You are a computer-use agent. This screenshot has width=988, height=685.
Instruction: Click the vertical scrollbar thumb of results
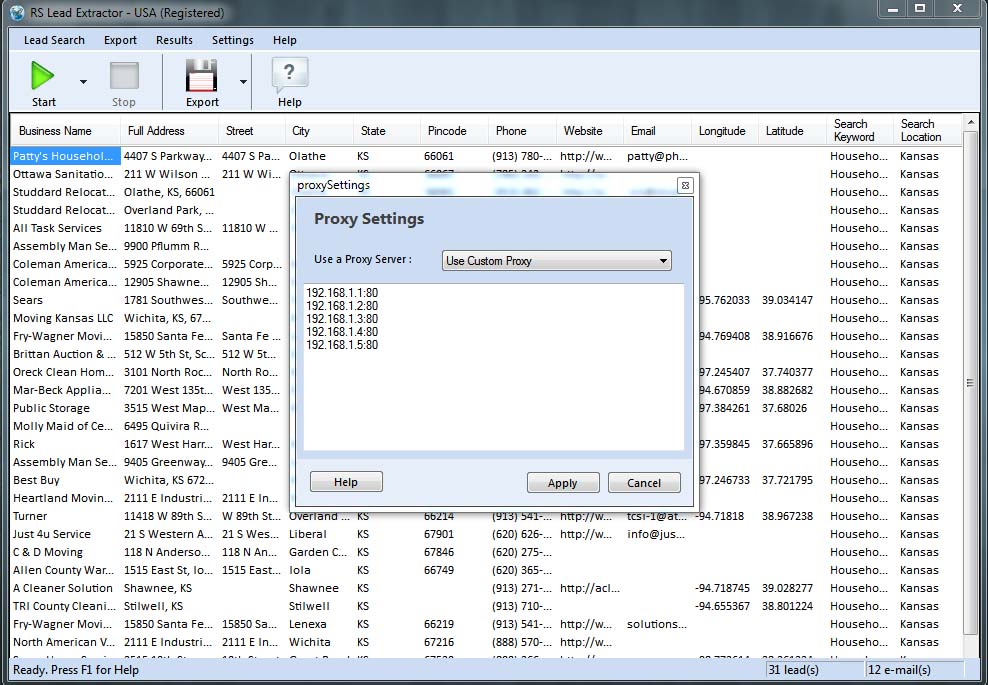[x=969, y=383]
